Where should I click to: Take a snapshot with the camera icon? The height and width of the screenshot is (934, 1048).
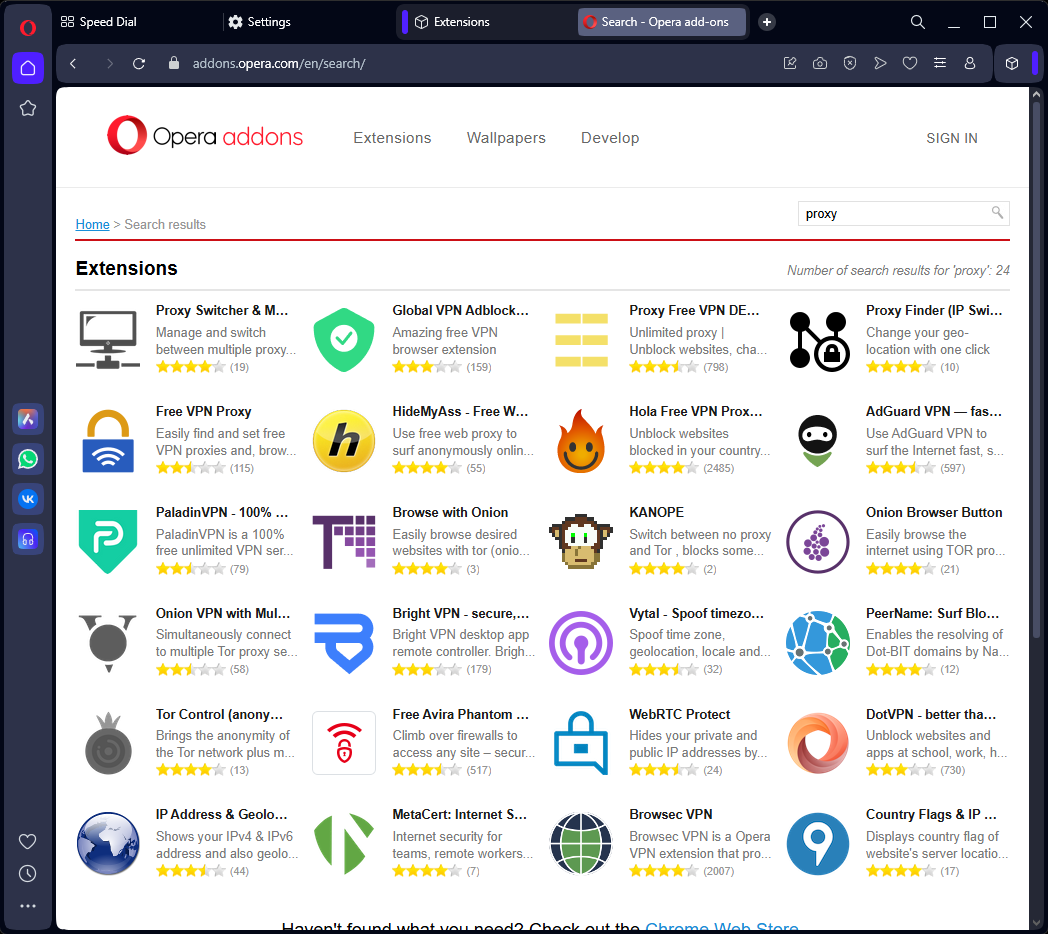point(820,64)
